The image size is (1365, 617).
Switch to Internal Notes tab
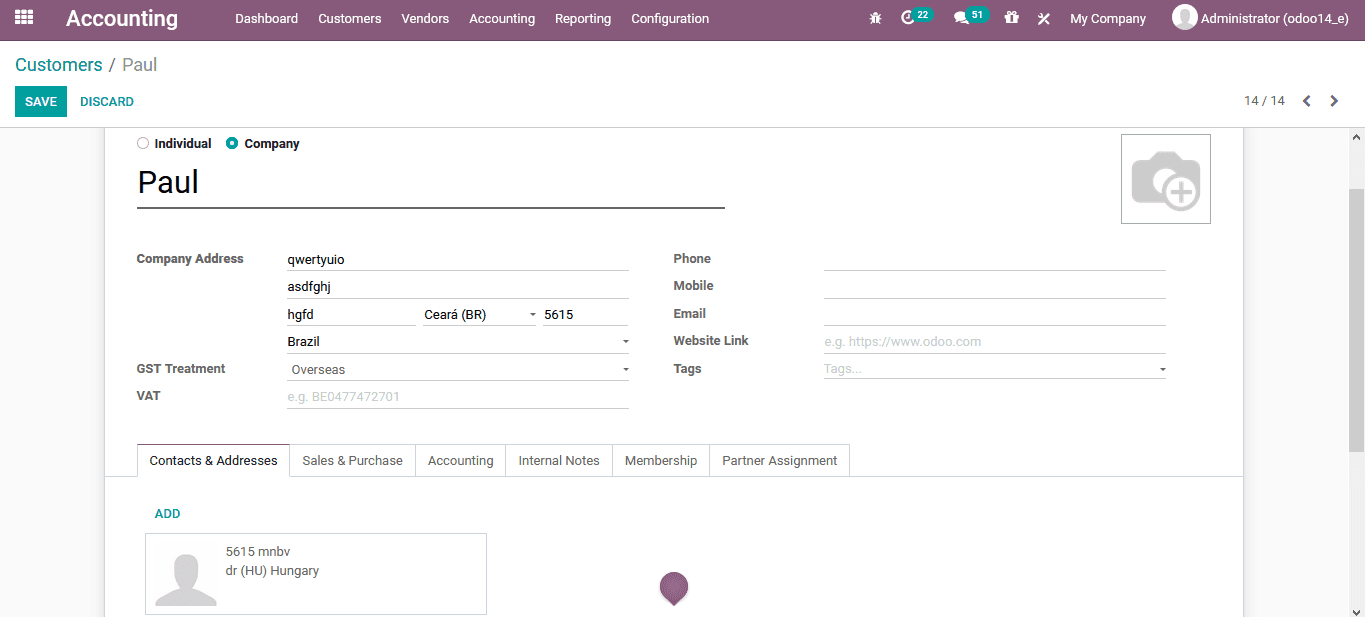559,460
